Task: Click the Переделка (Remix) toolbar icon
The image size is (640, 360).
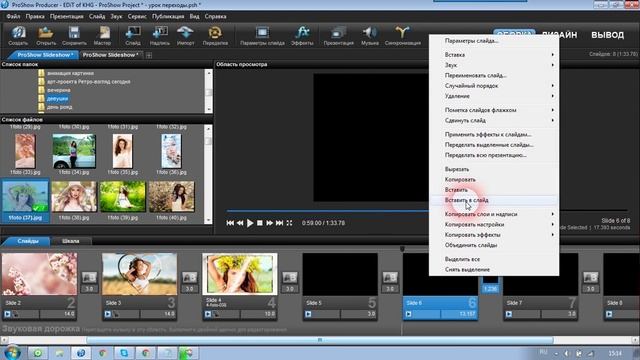Action: [x=215, y=36]
